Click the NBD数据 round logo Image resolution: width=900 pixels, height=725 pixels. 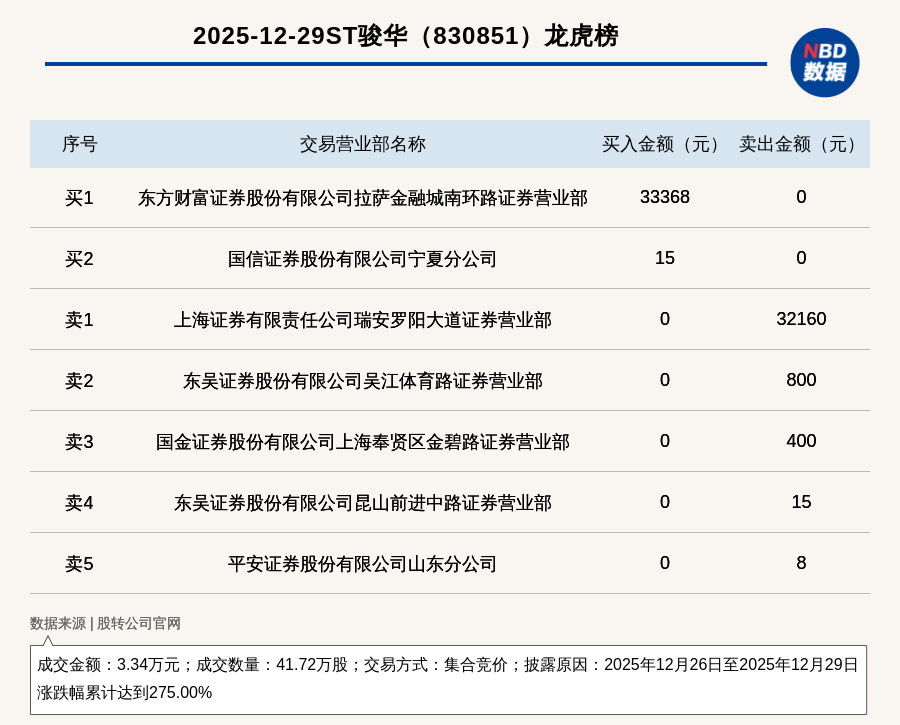pos(824,62)
